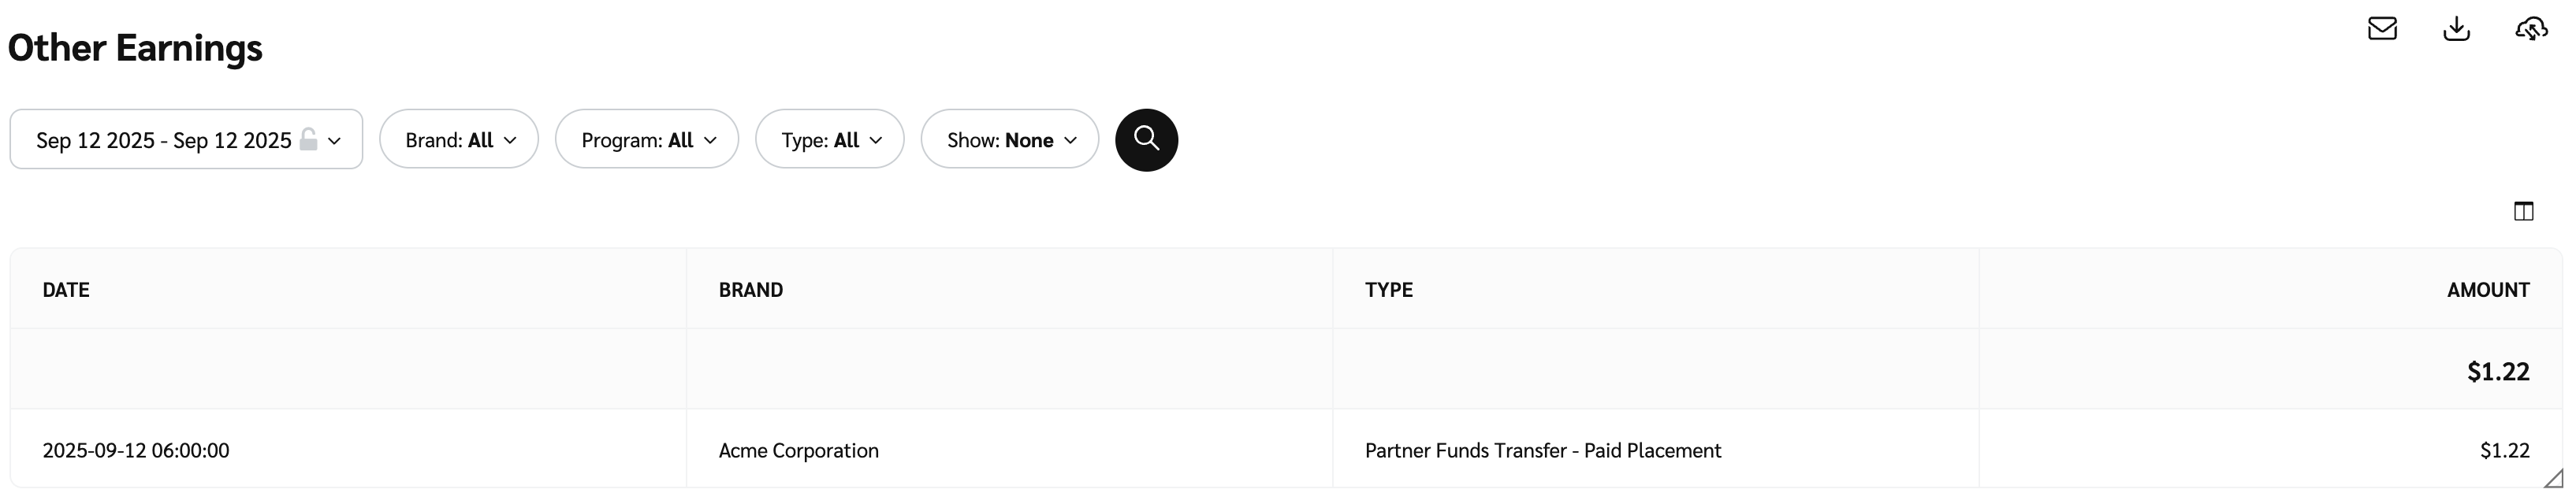Click the bold $1.22 total amount
This screenshot has height=504, width=2576.
point(2497,372)
